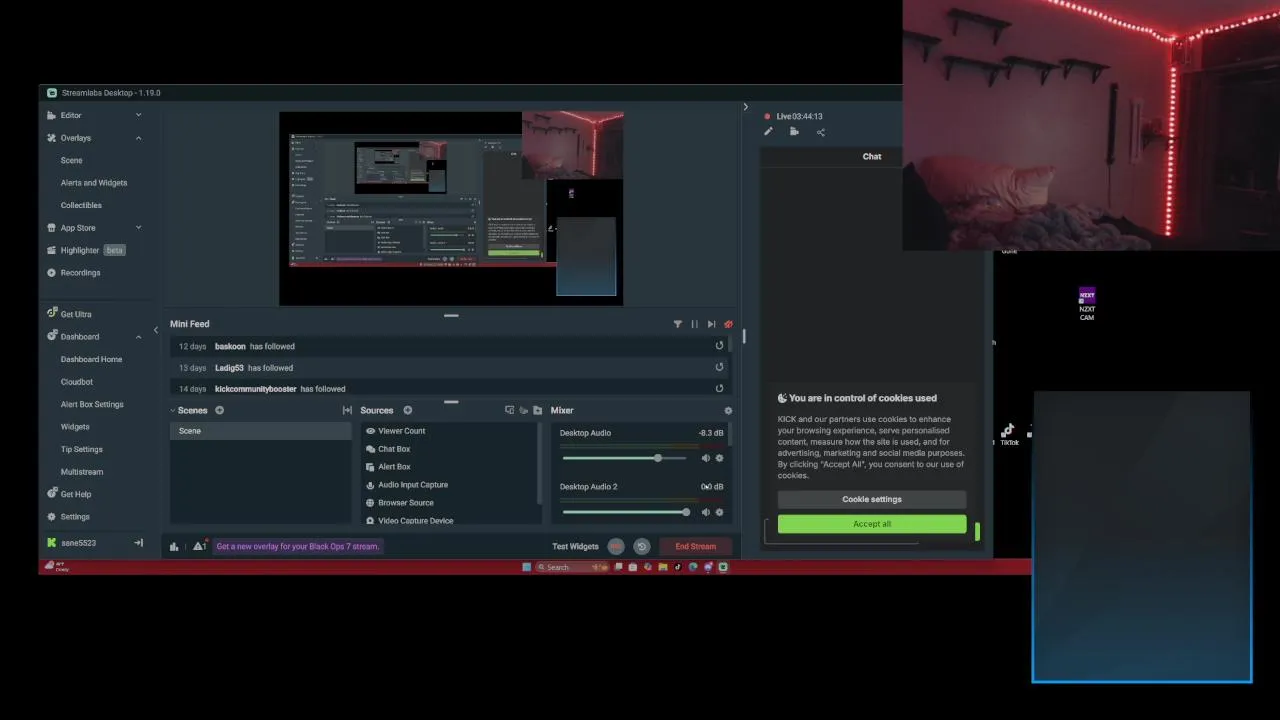This screenshot has height=720, width=1280.
Task: Open scene transitions icon in Scenes
Action: pos(347,410)
